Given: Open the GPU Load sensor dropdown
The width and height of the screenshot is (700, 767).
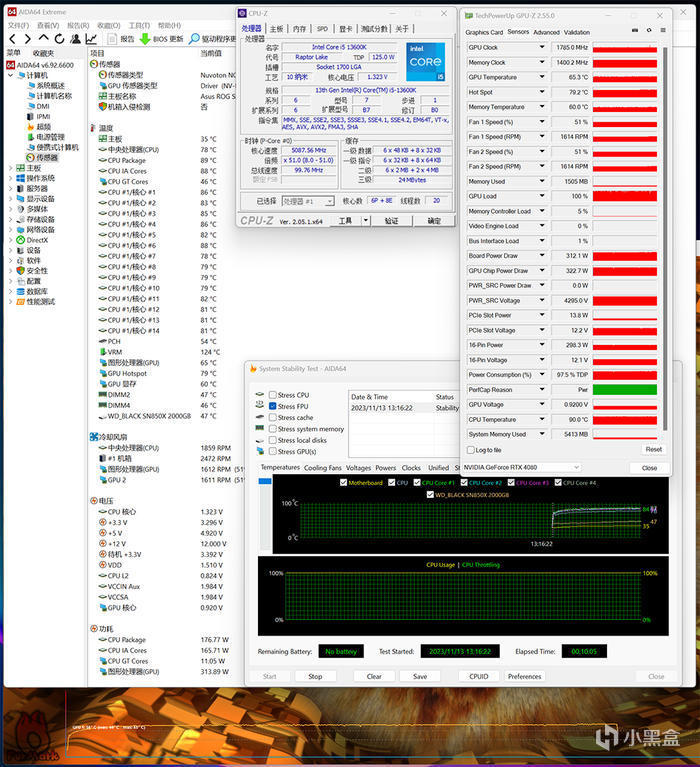Looking at the screenshot, I should coord(542,196).
